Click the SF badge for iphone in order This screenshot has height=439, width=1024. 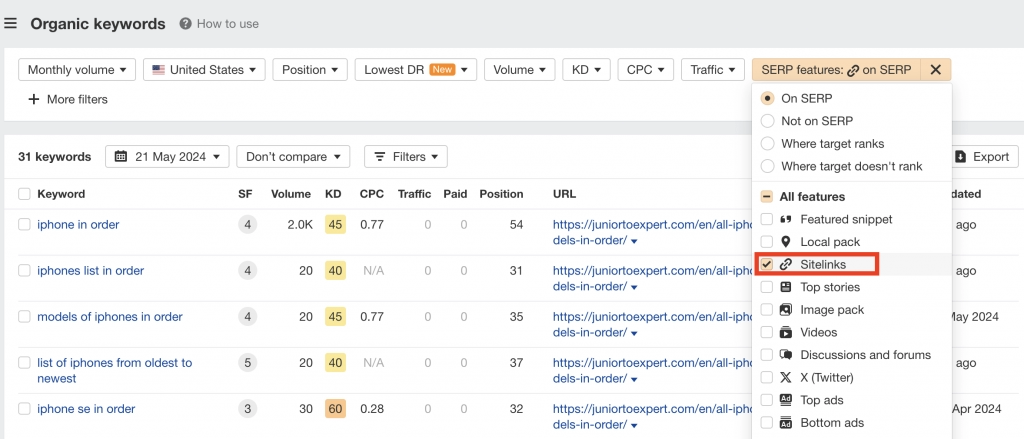[x=246, y=225]
